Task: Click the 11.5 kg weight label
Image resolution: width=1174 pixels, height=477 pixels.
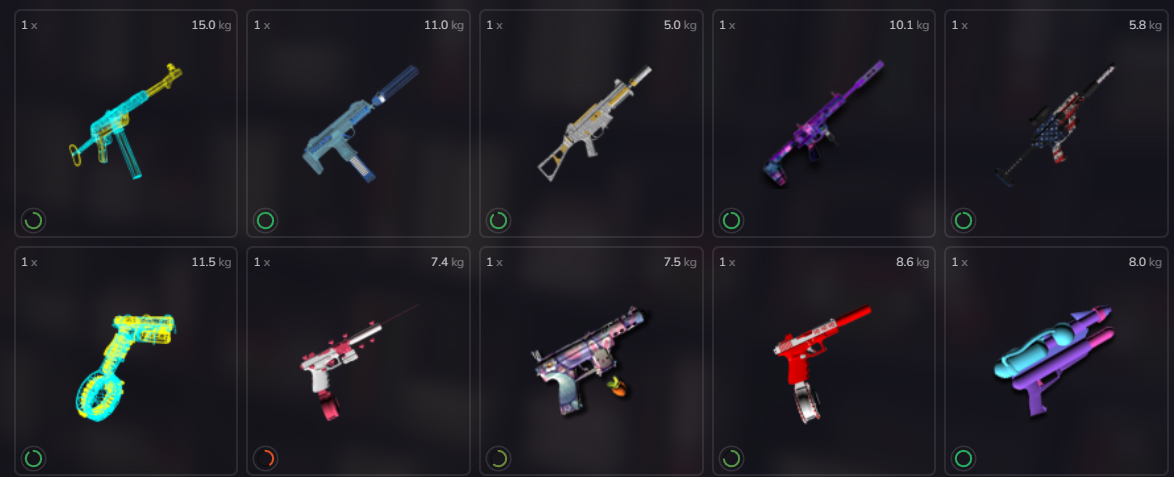Action: 211,262
